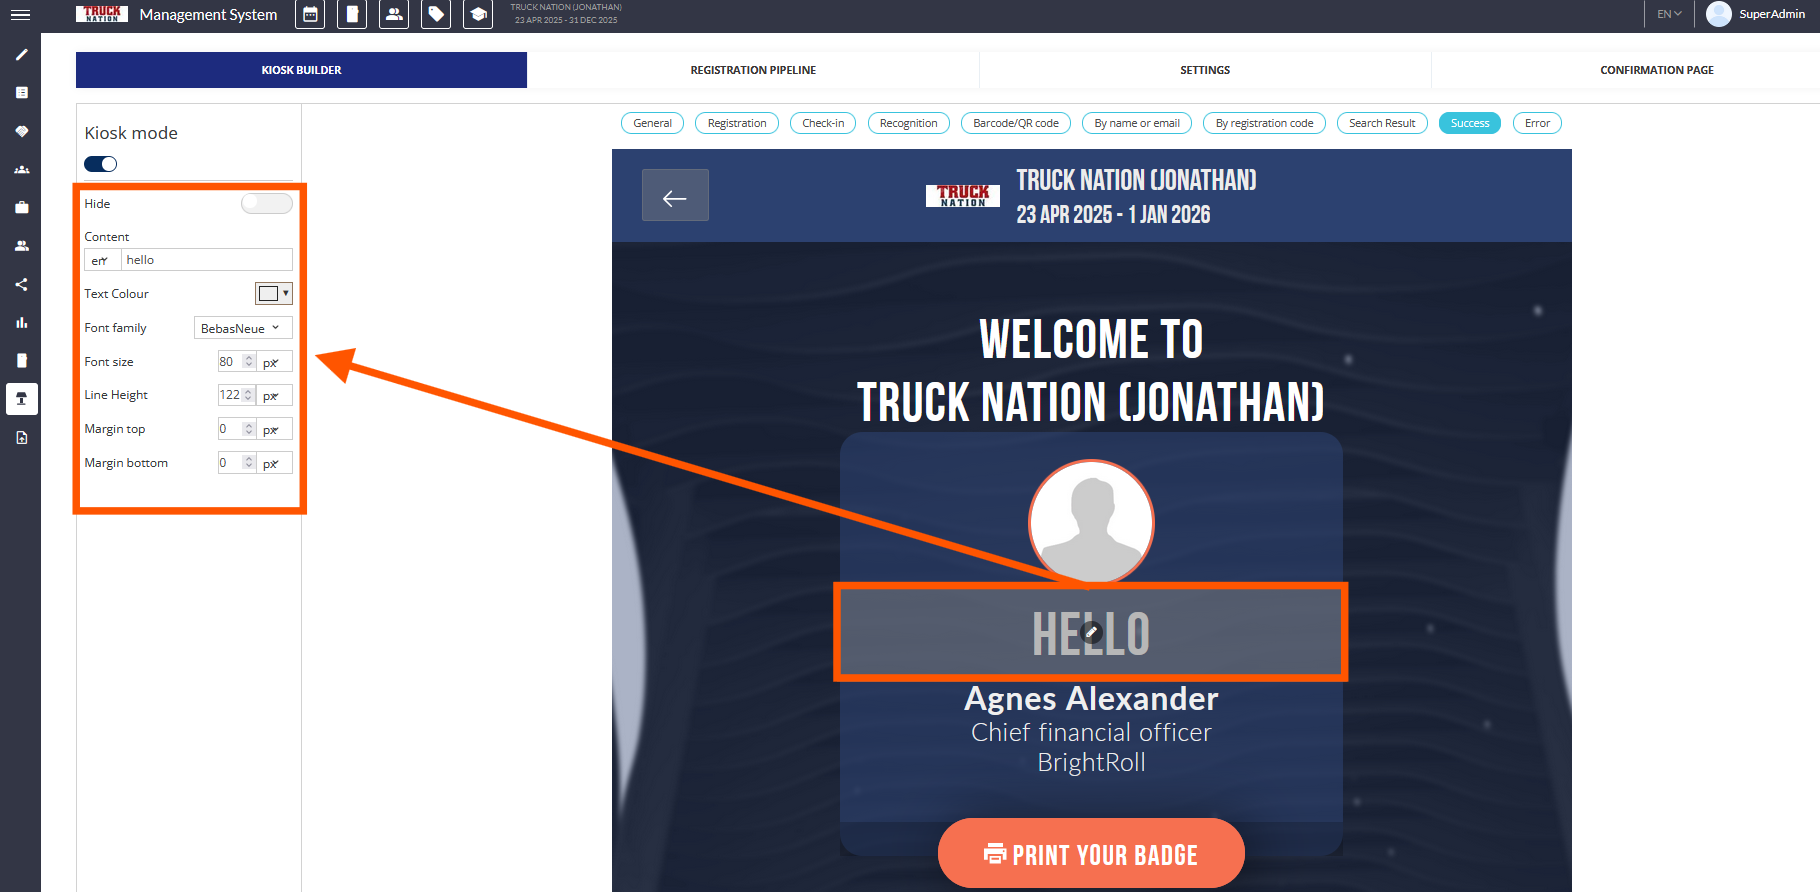Click the briefcase icon in the sidebar
Image resolution: width=1820 pixels, height=892 pixels.
tap(21, 208)
